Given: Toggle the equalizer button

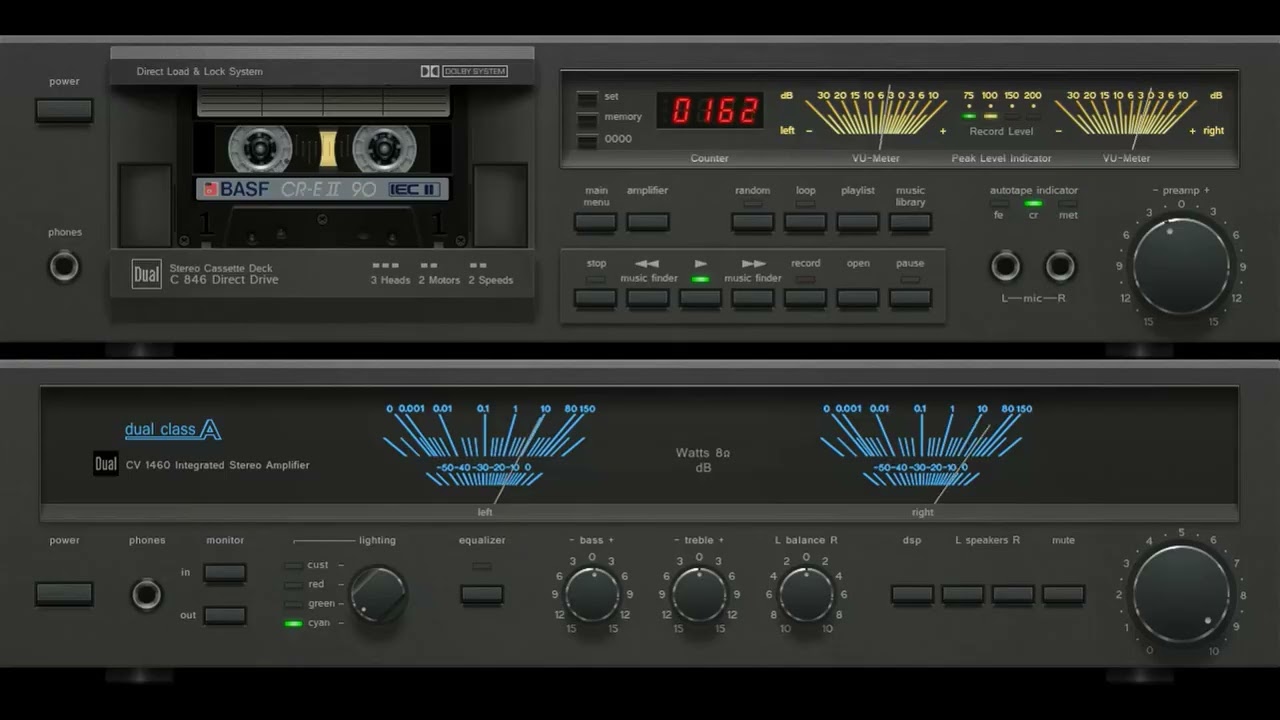Looking at the screenshot, I should click(x=482, y=594).
